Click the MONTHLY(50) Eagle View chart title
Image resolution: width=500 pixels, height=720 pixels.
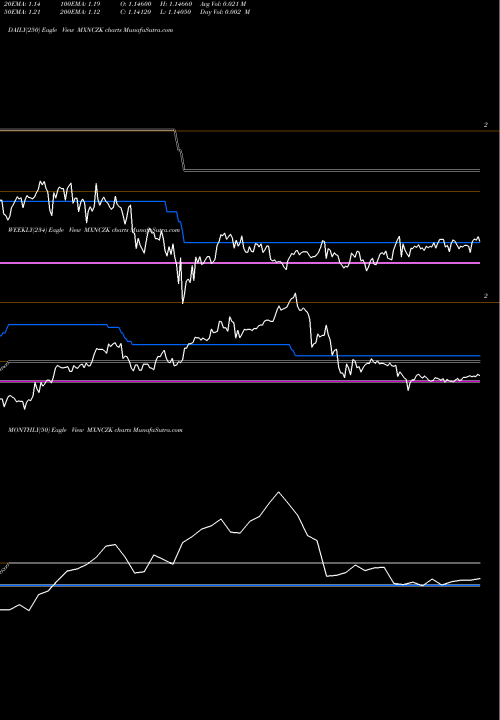tap(95, 430)
